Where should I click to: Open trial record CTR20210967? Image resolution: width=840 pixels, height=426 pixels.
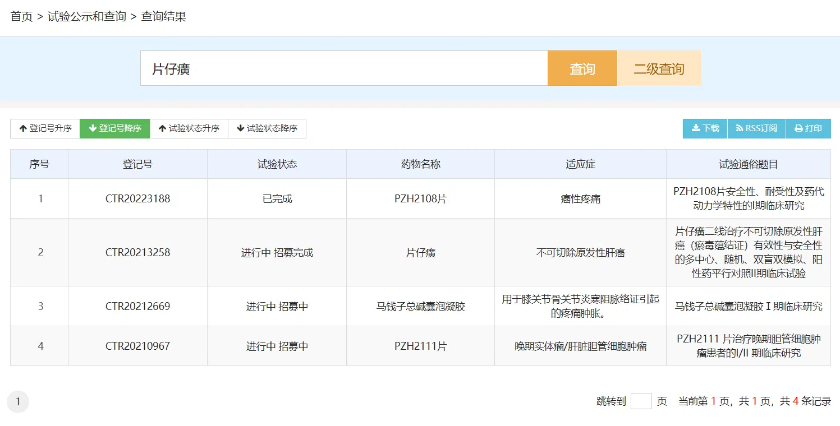[138, 346]
